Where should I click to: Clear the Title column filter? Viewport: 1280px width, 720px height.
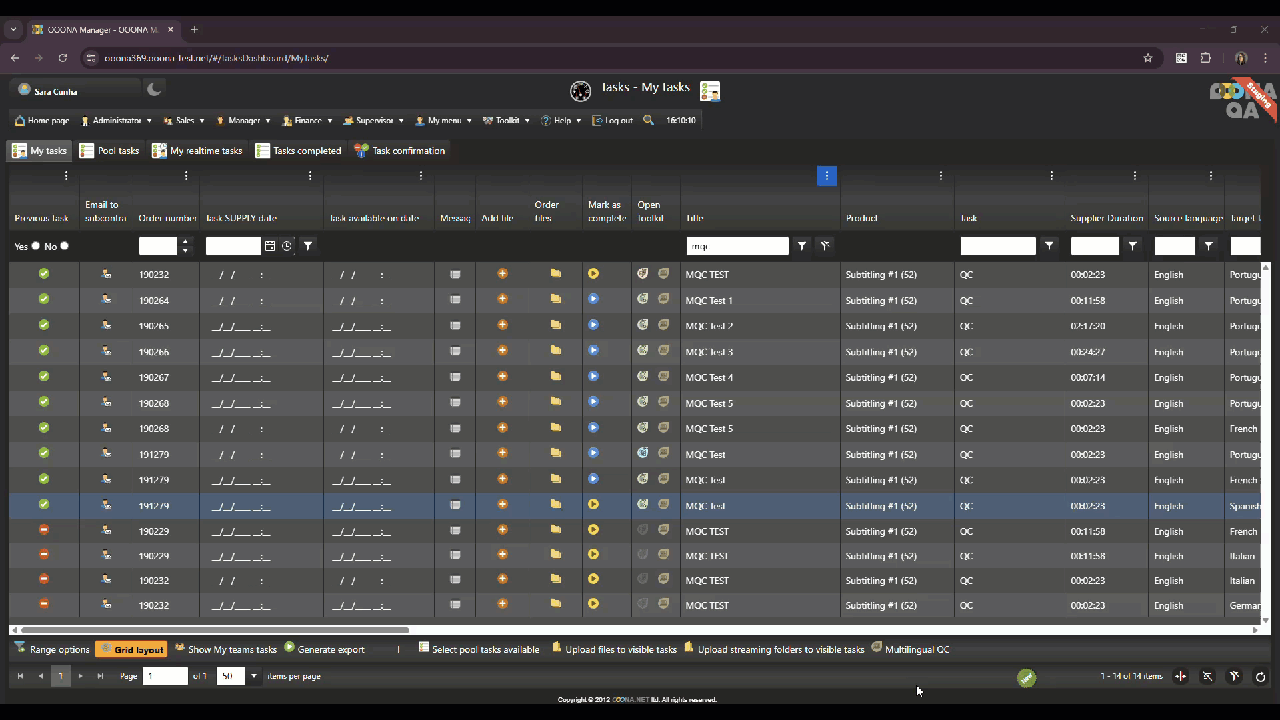[x=825, y=246]
